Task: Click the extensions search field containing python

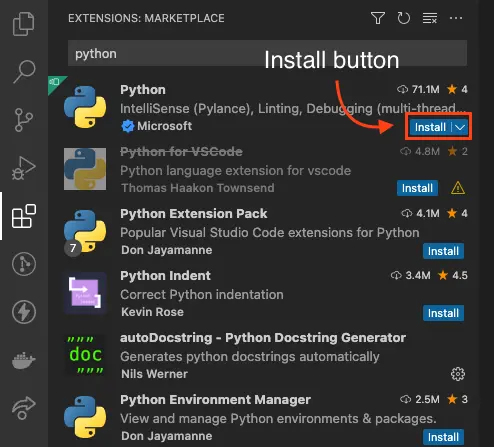Action: tap(267, 53)
